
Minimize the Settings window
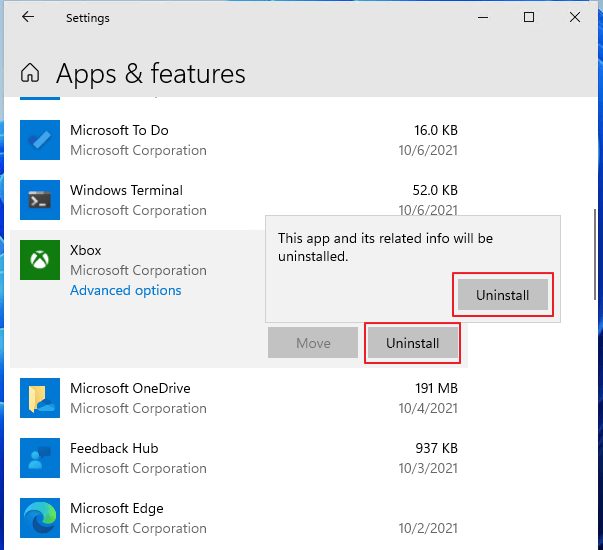click(483, 17)
